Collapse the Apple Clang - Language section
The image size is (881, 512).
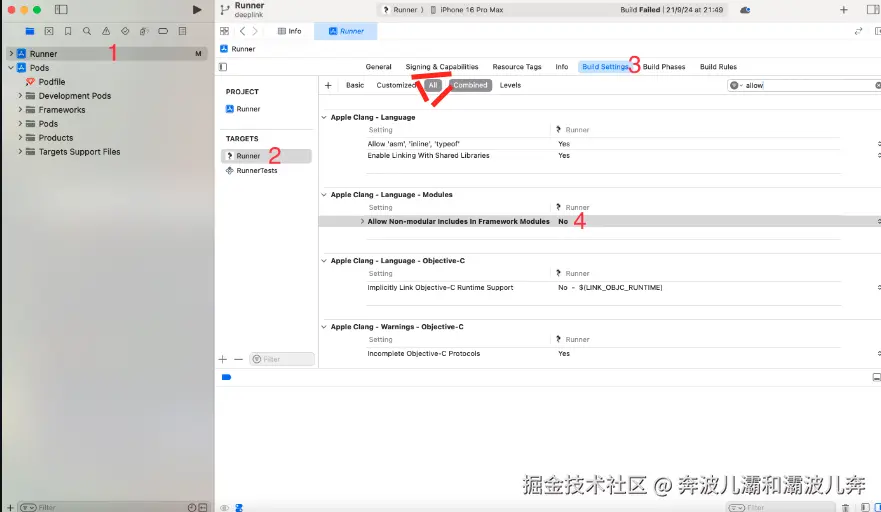[x=324, y=117]
